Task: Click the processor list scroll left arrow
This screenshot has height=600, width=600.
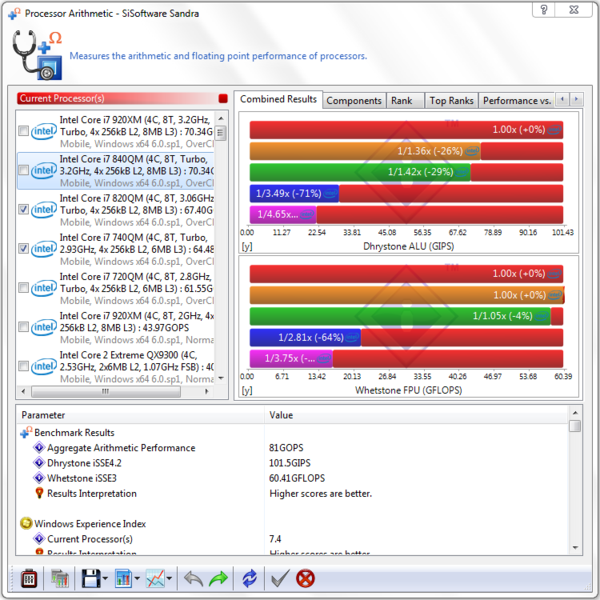Action: click(23, 391)
